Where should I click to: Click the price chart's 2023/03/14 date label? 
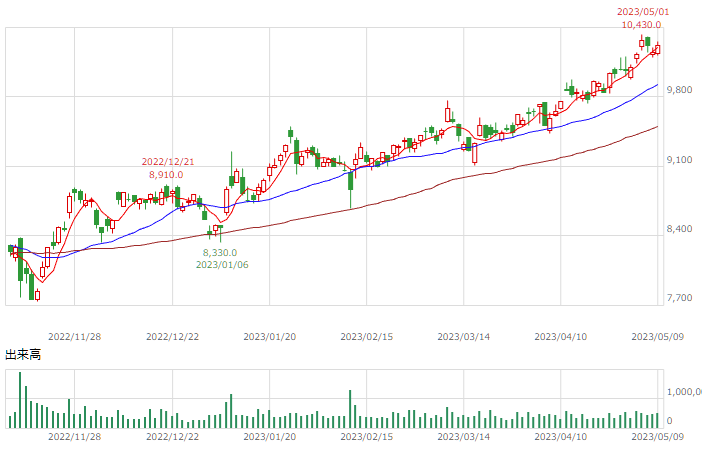pyautogui.click(x=463, y=337)
